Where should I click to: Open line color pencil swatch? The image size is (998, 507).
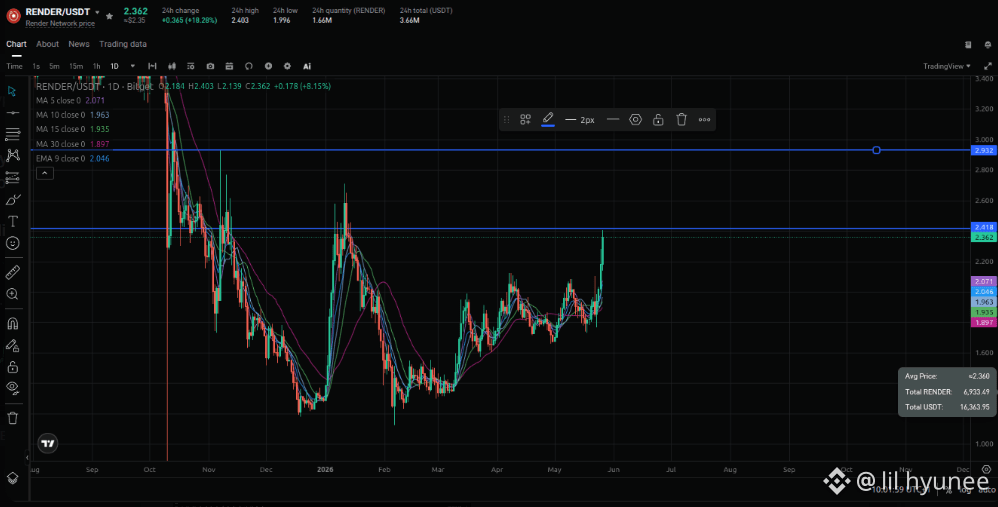coord(548,119)
